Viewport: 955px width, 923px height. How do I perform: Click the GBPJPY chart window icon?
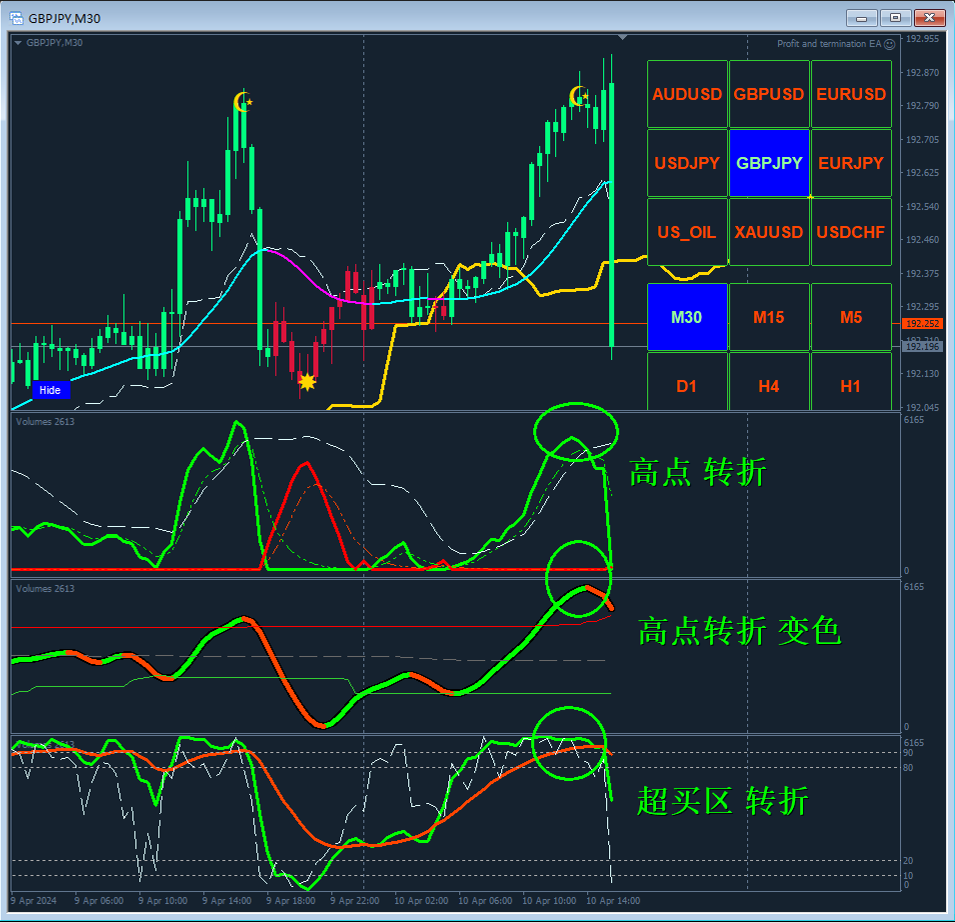[16, 18]
